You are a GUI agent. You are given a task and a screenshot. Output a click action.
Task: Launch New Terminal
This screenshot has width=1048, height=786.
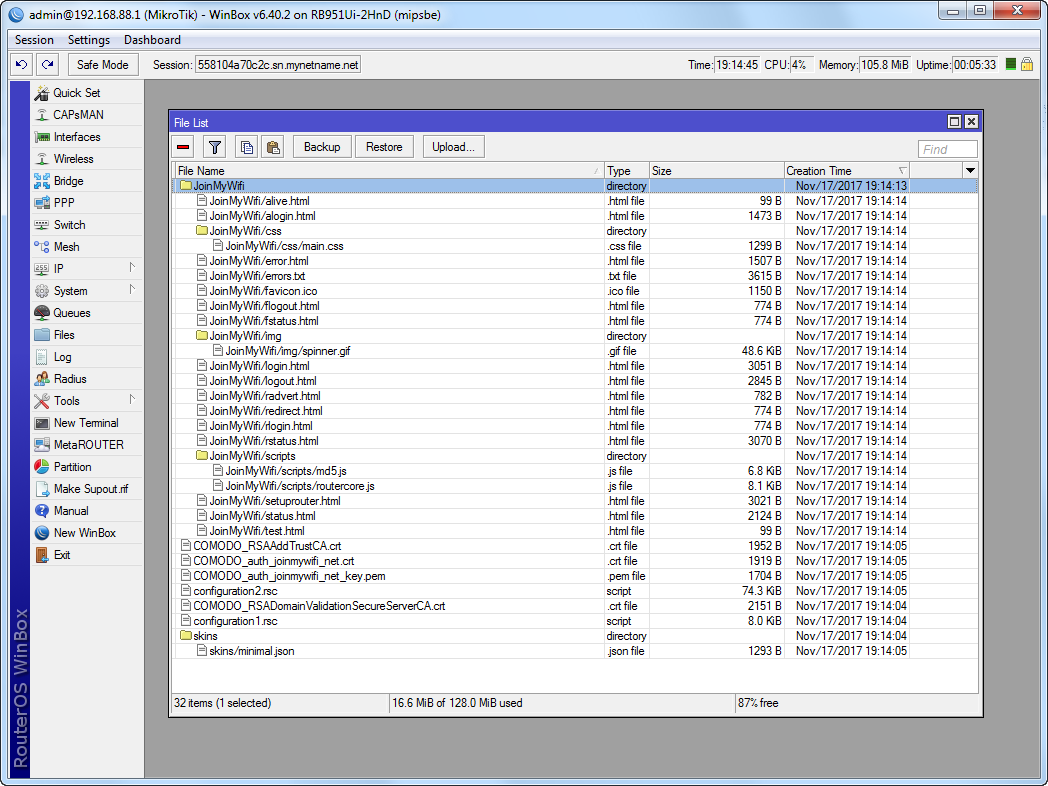[87, 423]
